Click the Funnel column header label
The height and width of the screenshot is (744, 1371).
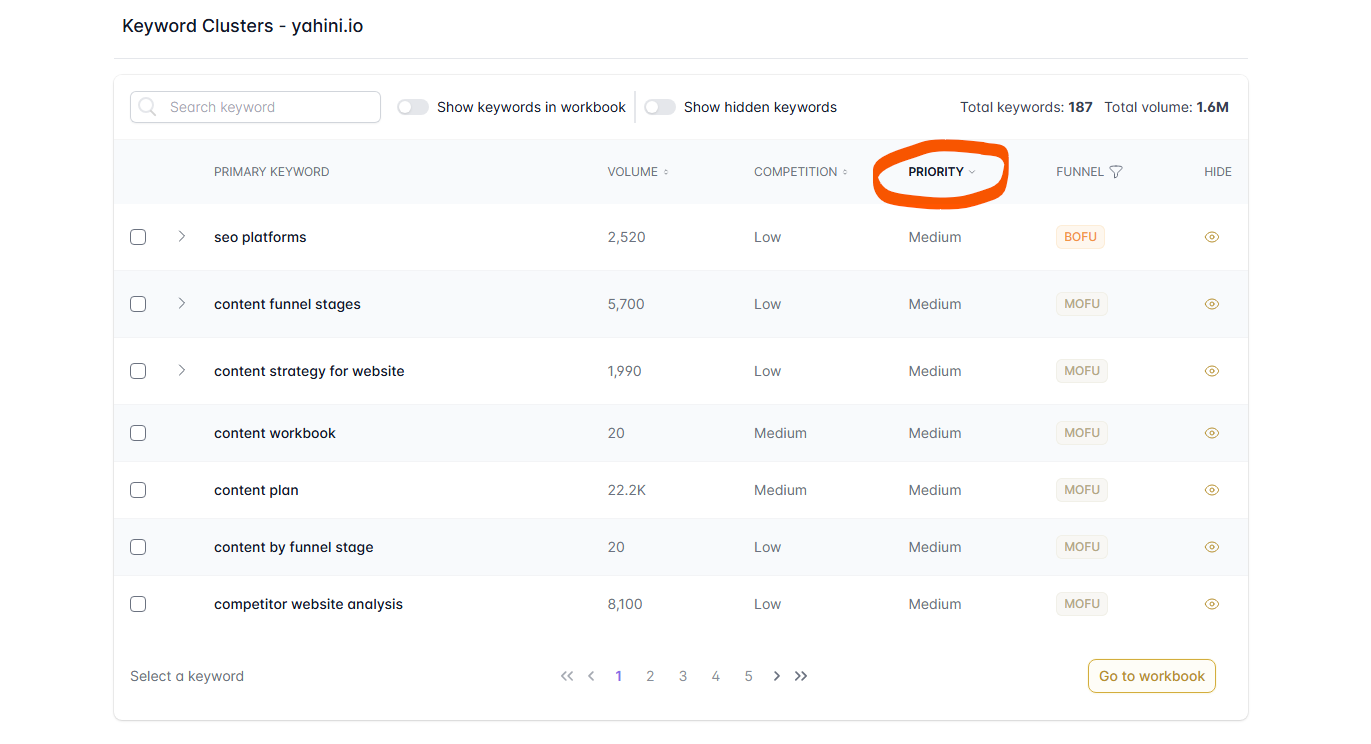[1080, 172]
